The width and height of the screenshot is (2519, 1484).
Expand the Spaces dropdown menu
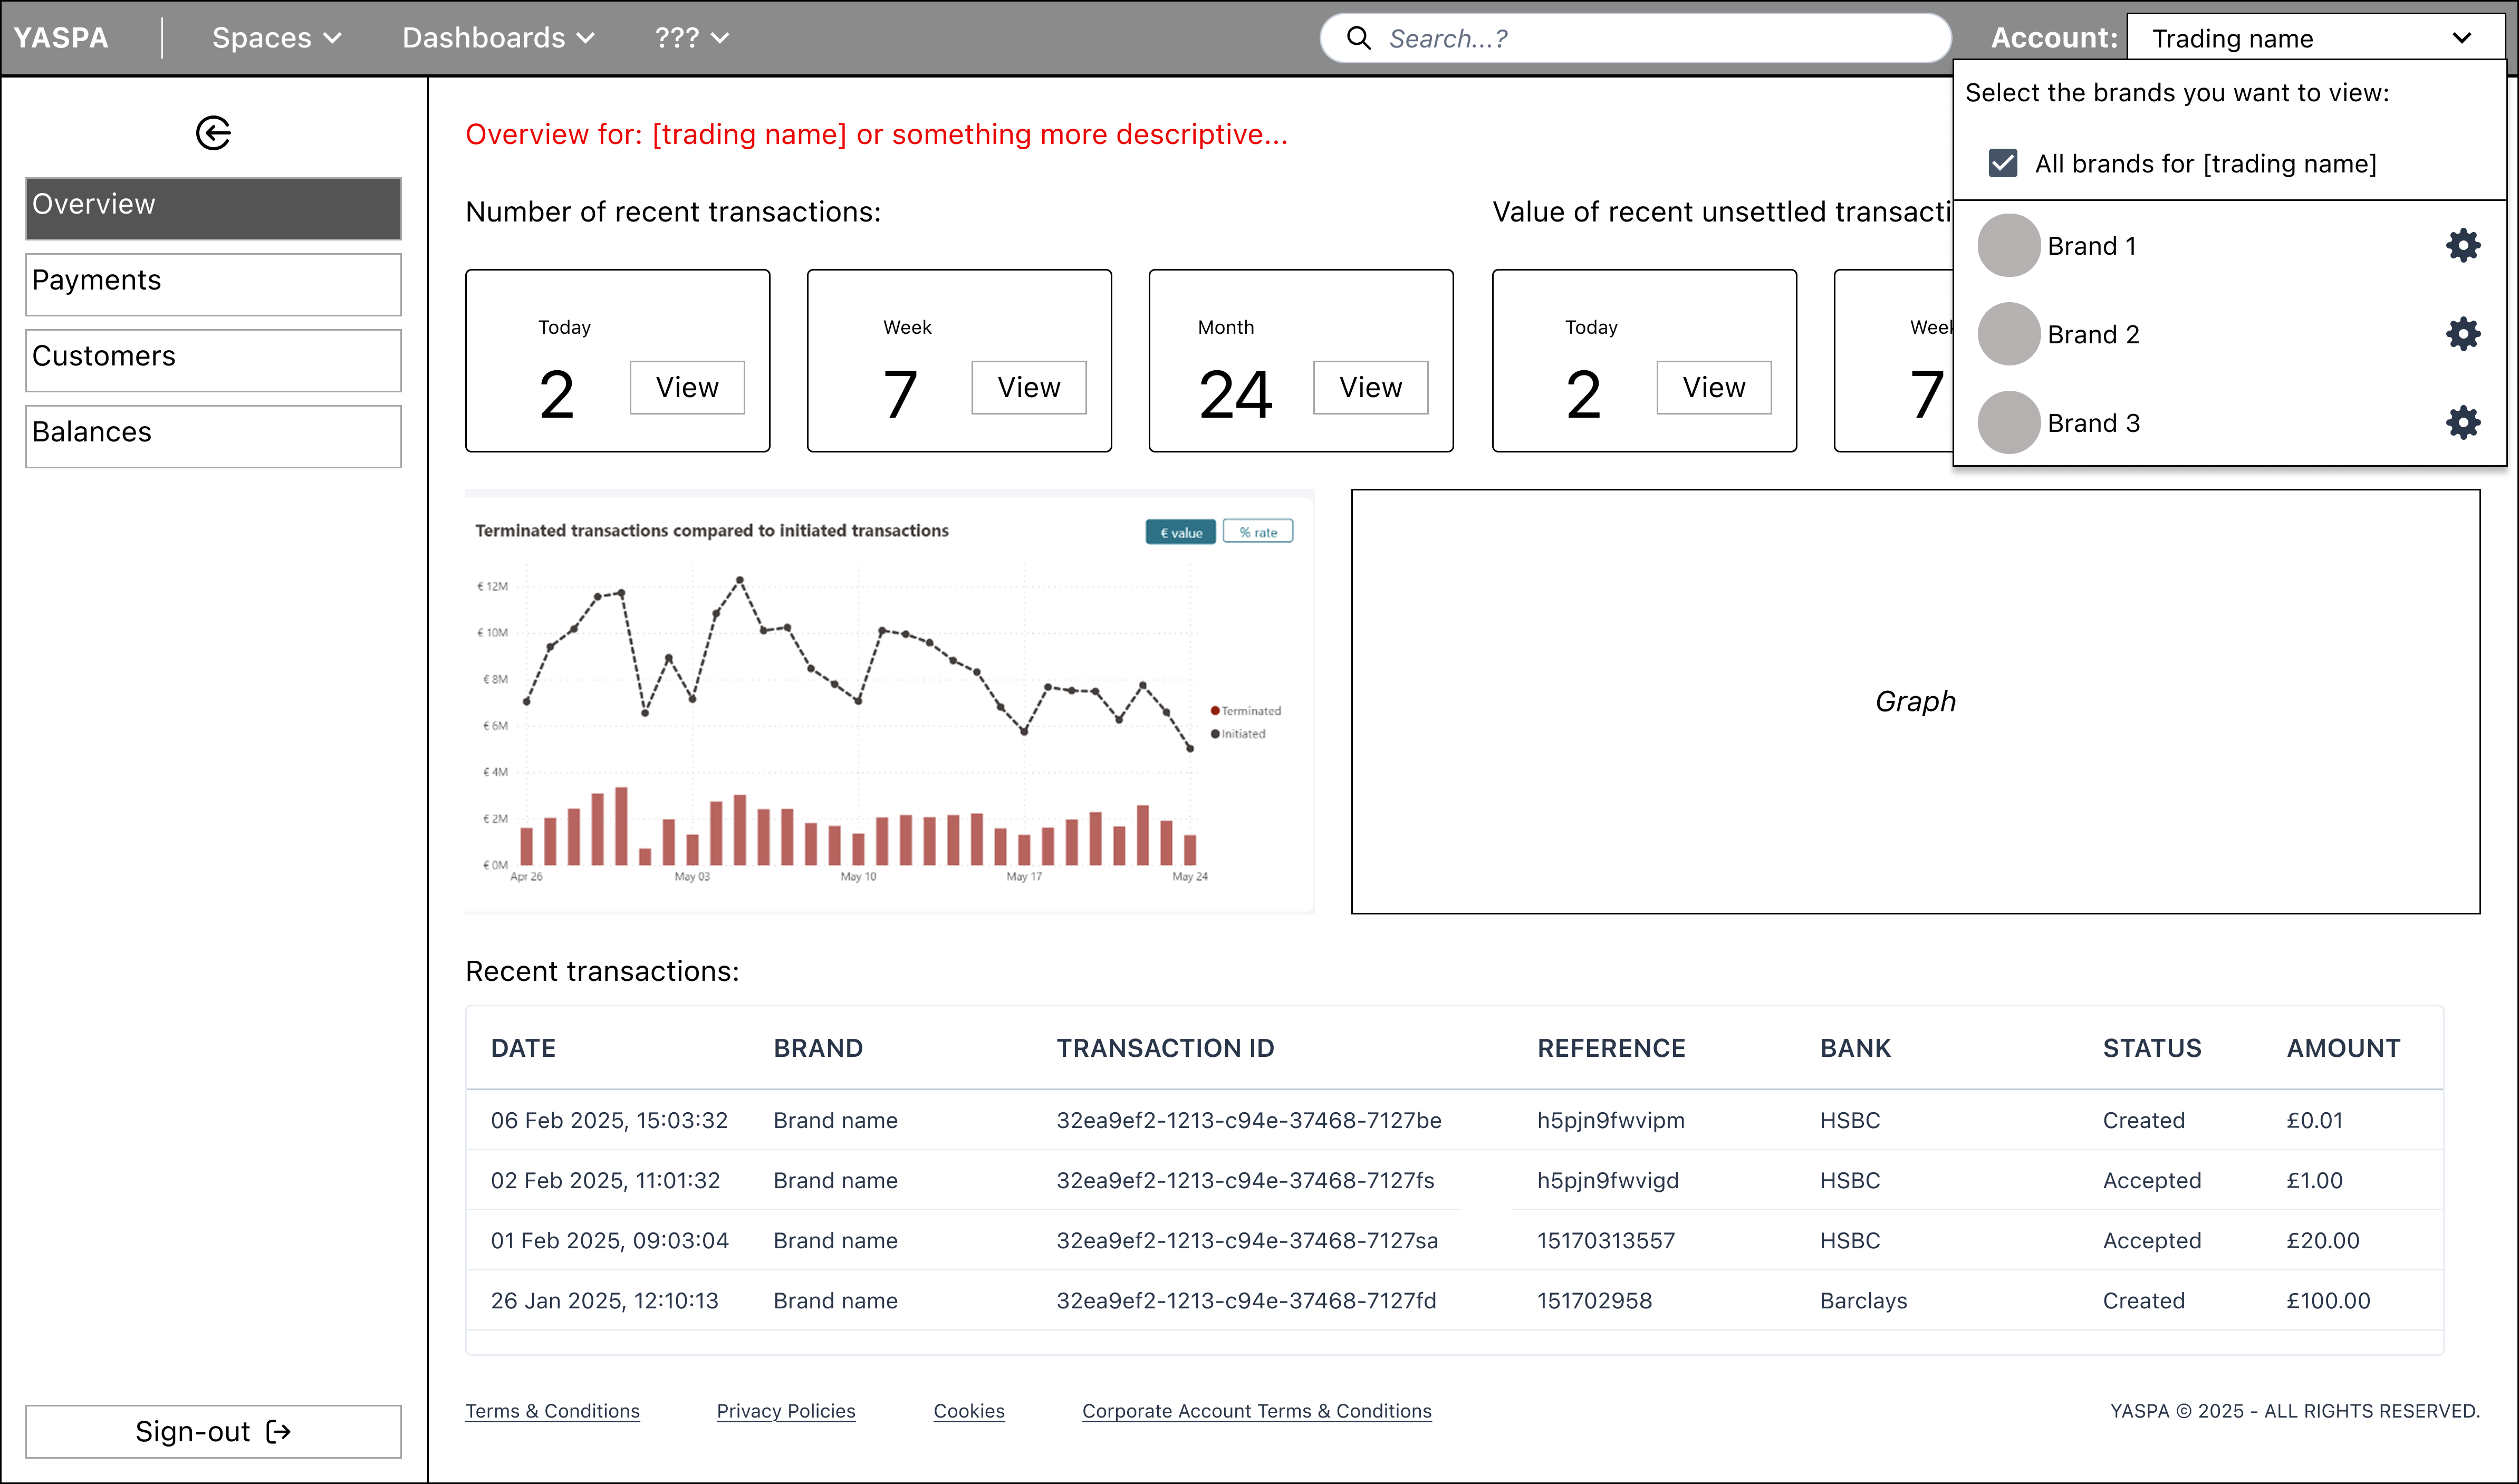click(276, 38)
